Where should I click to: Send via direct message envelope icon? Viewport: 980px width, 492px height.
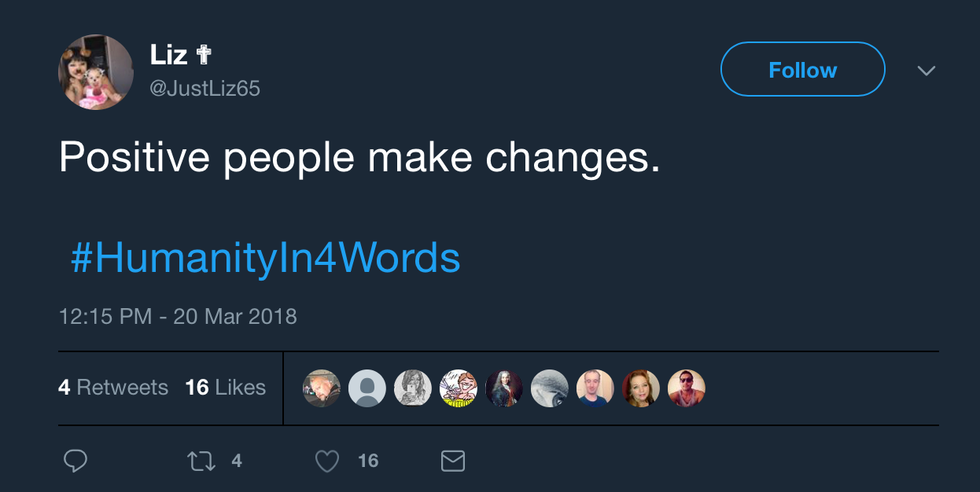[453, 460]
